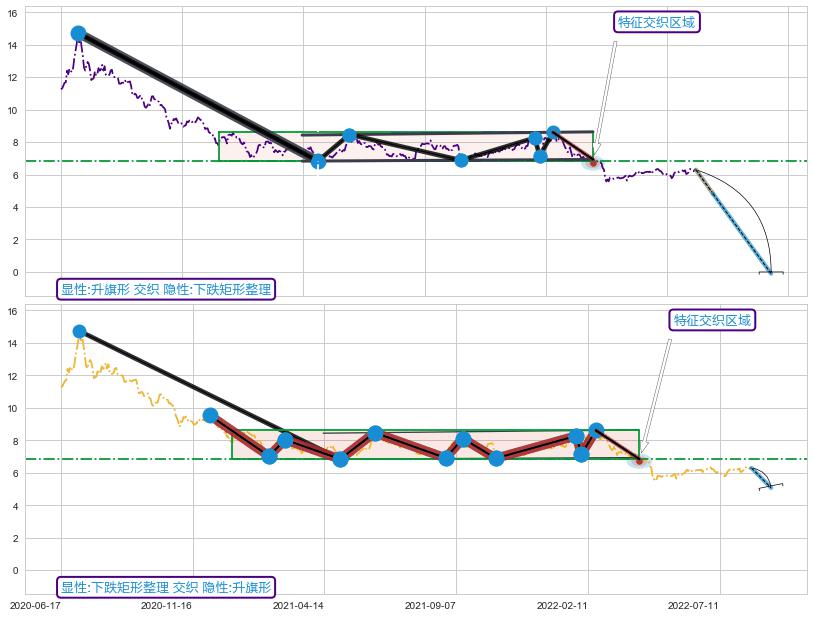Screen dimensions: 813x617
Task: Click the red endpoint dot in top chart
Action: [592, 161]
